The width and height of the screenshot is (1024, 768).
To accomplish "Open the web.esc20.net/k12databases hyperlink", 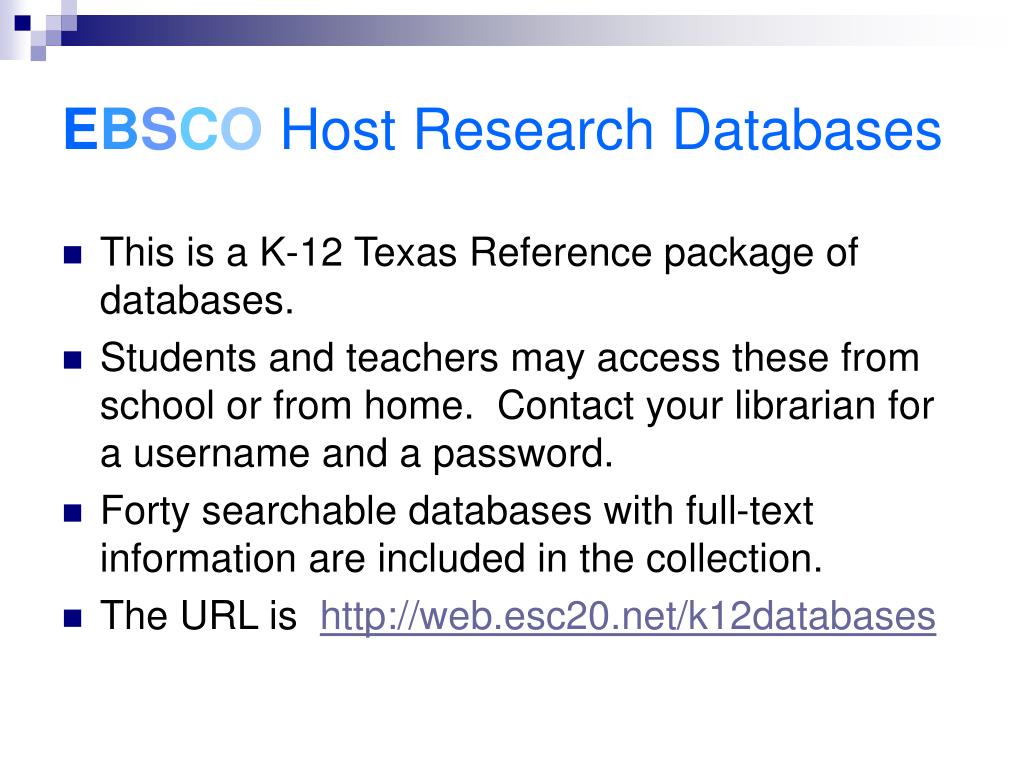I will (x=628, y=616).
